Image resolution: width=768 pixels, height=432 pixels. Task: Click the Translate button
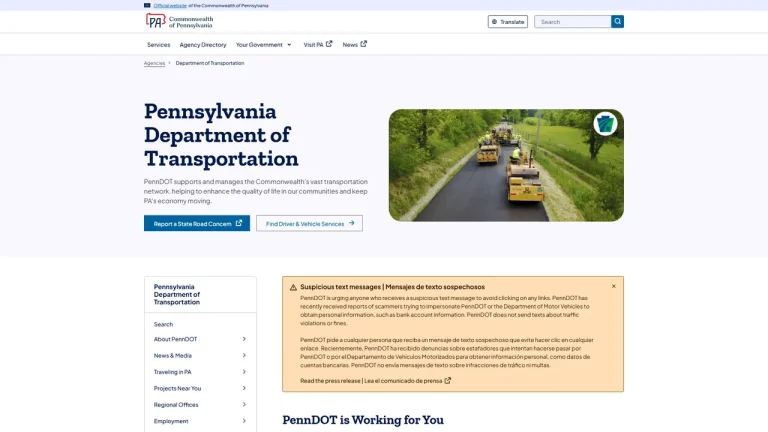(x=507, y=22)
